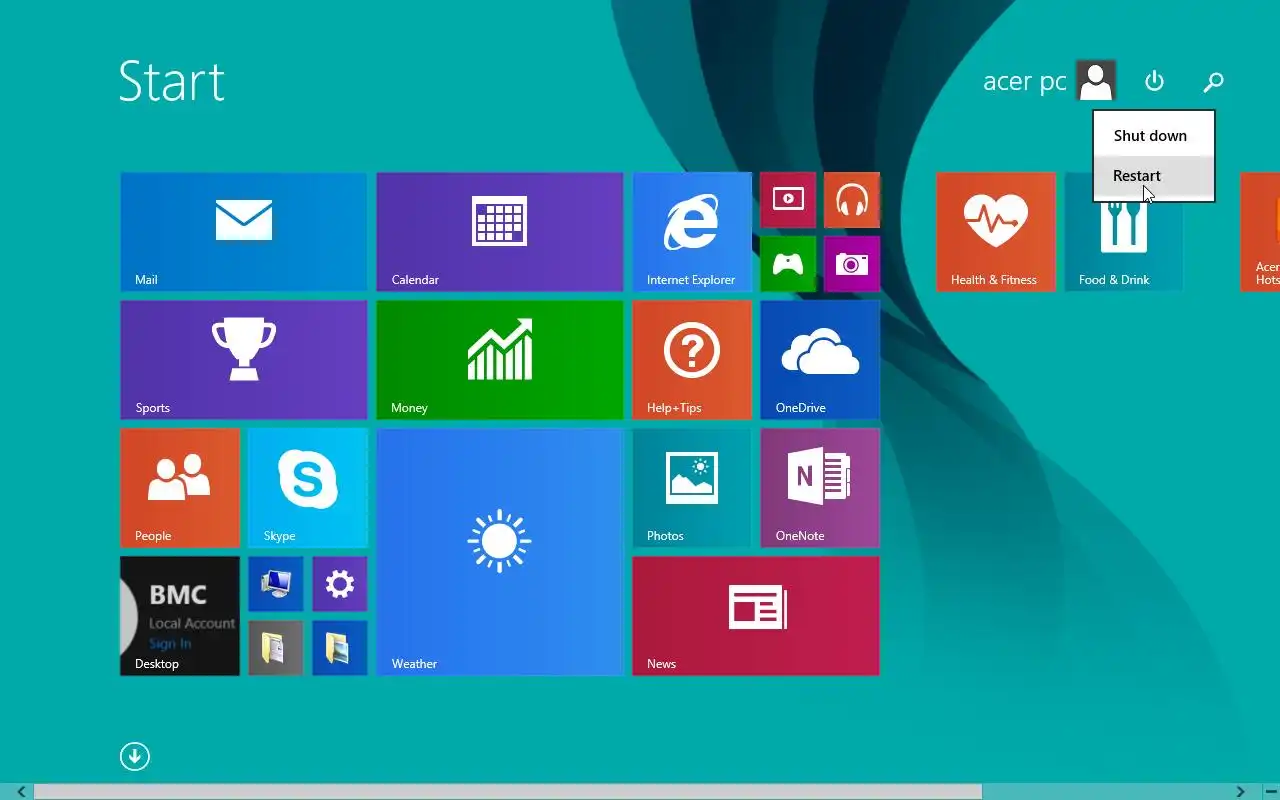Open the Calendar tile
Screen dimensions: 1280x800
pos(500,232)
